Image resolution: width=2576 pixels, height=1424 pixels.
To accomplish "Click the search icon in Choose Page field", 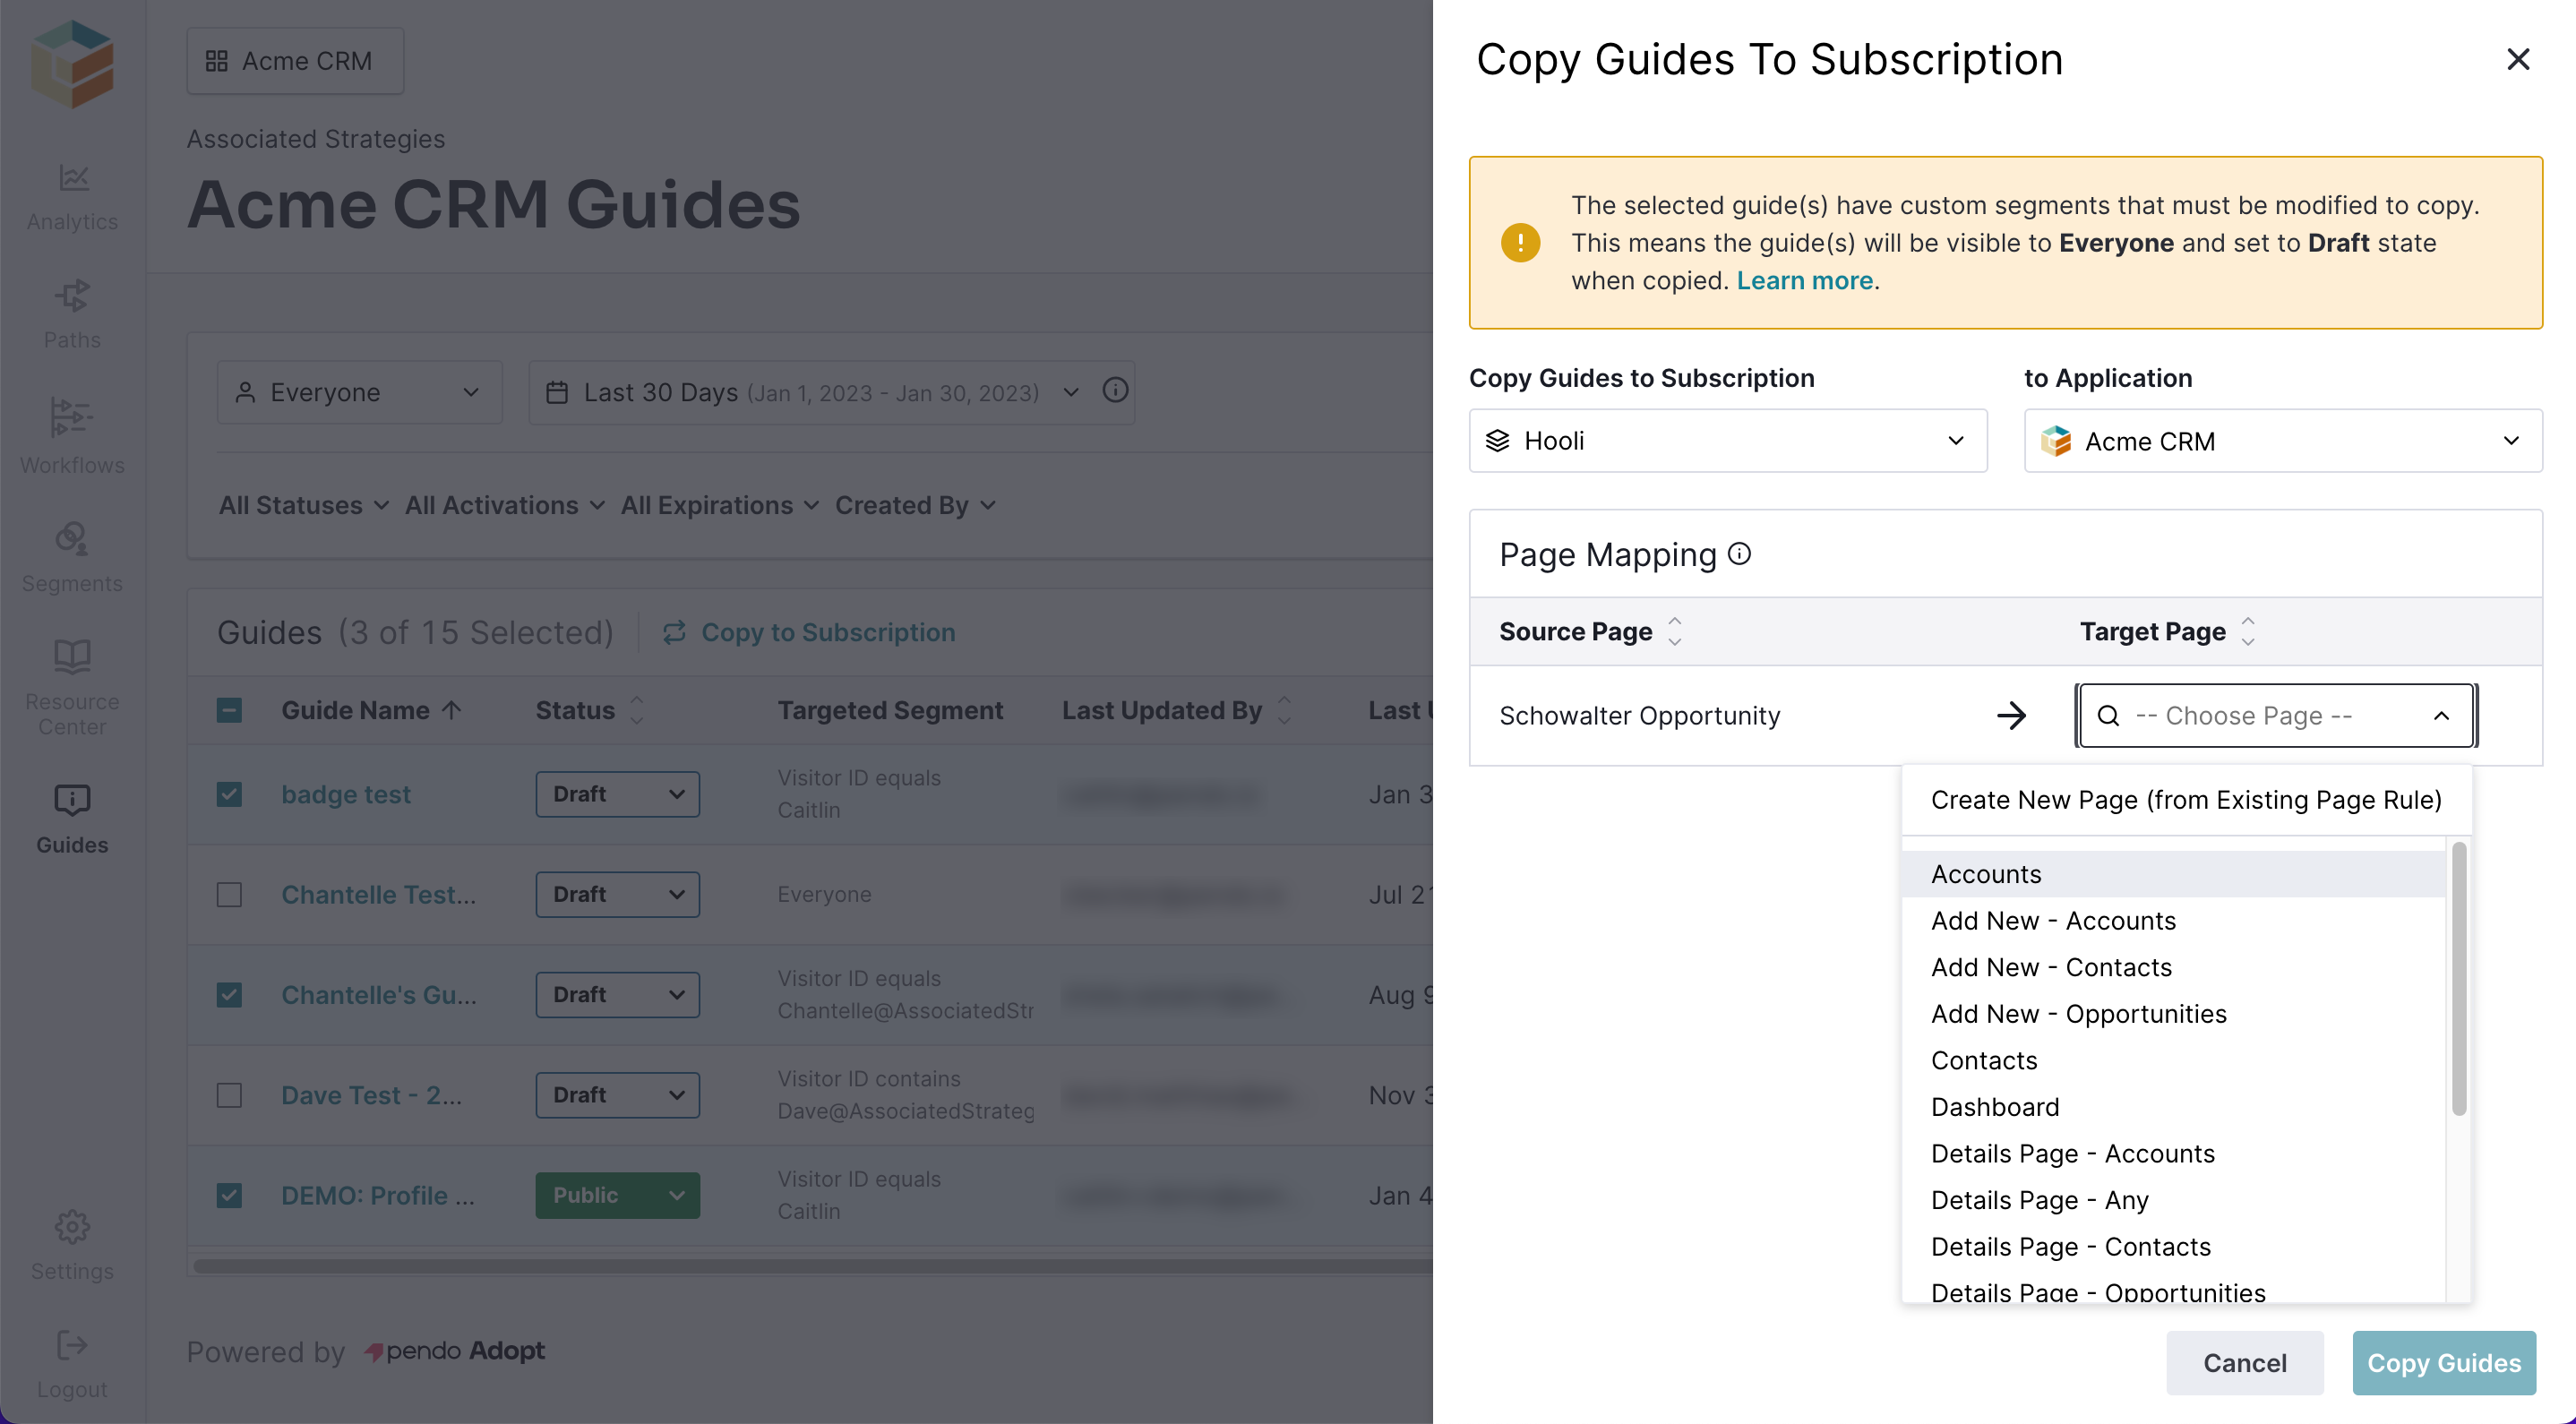I will 2108,715.
